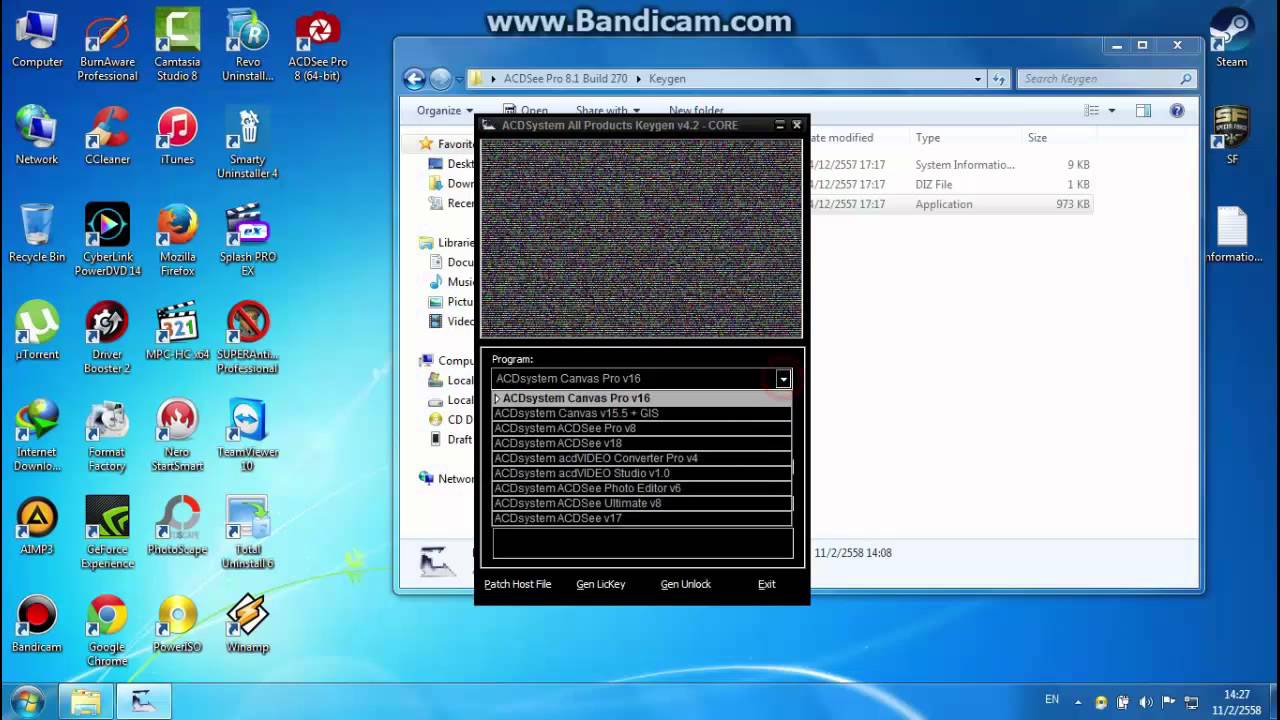1280x720 pixels.
Task: Open Driver Booster 2 shortcut
Action: point(107,338)
